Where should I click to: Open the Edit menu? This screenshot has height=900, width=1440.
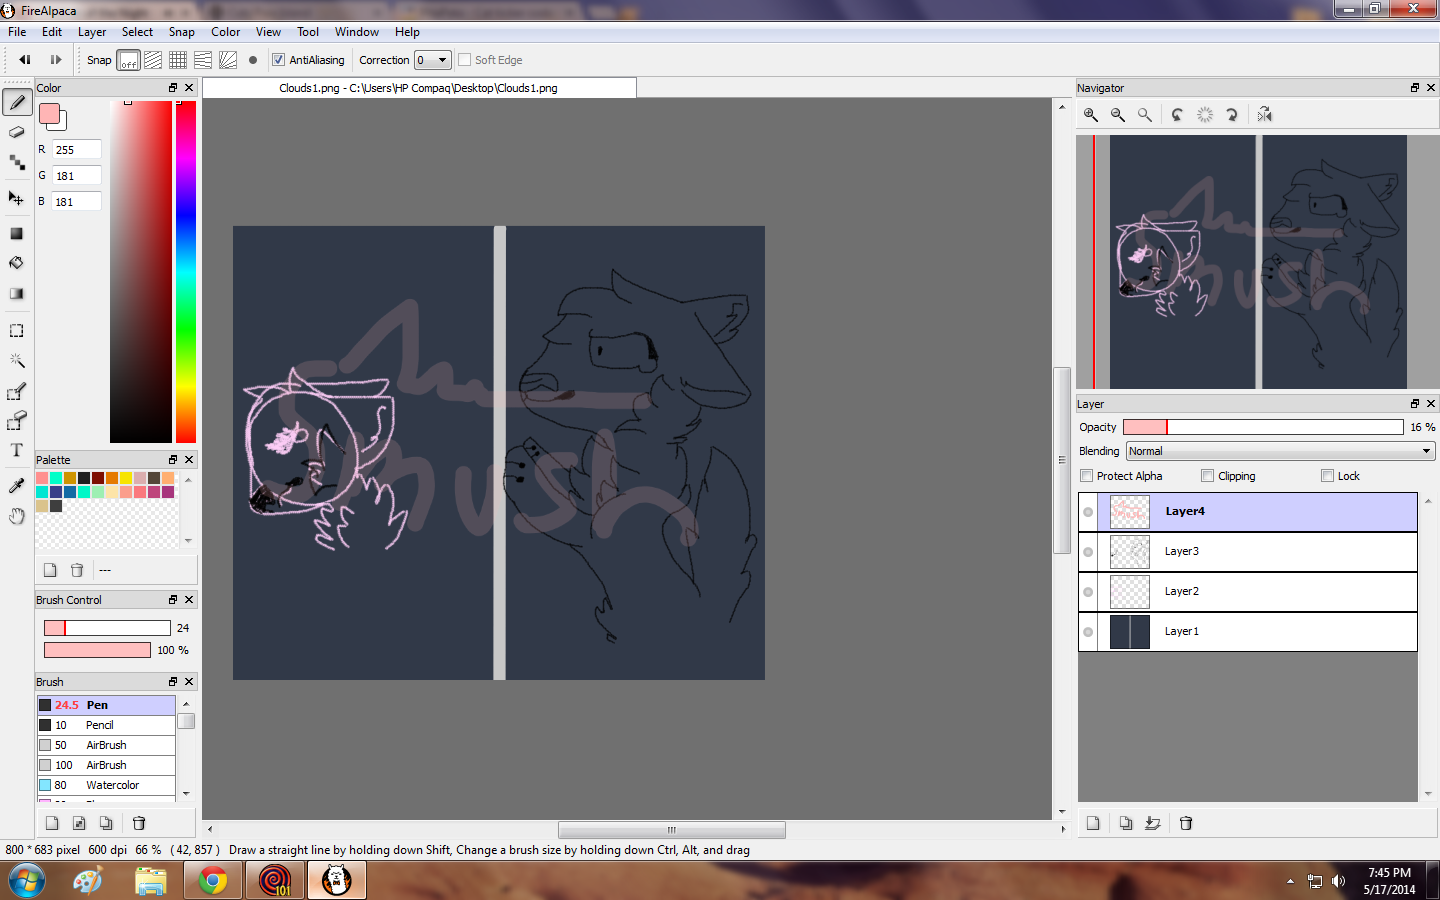52,32
